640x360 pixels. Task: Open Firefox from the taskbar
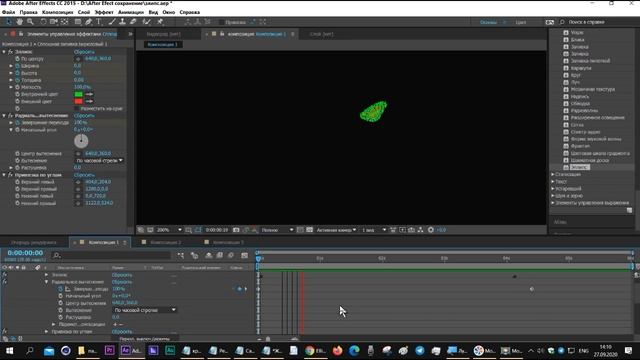pyautogui.click(x=338, y=351)
